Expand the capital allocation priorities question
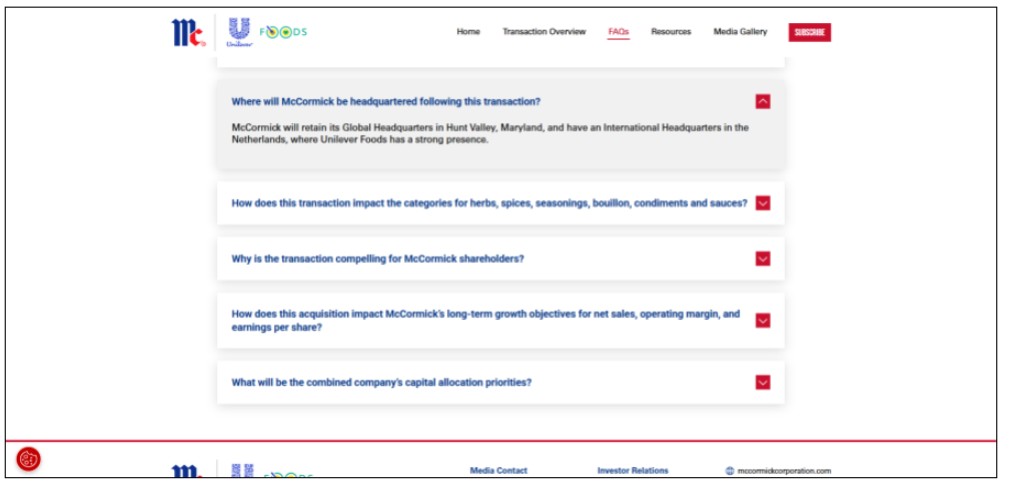 763,382
